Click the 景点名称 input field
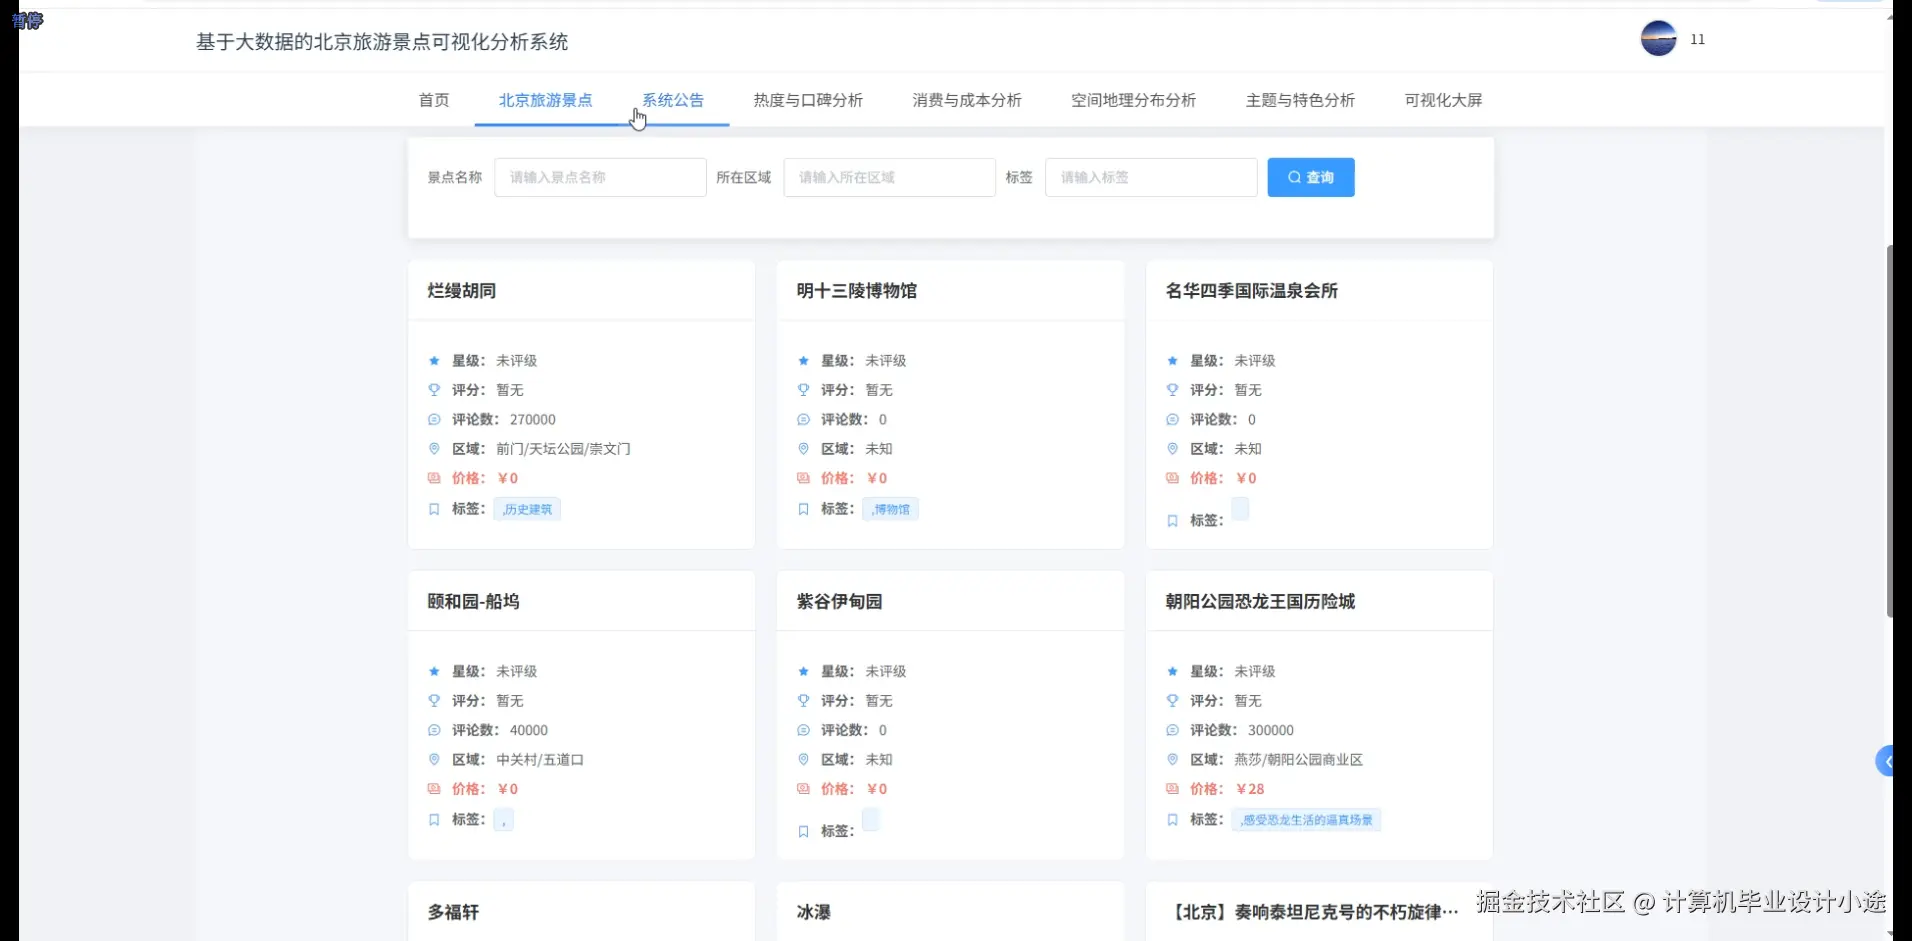 click(x=599, y=177)
